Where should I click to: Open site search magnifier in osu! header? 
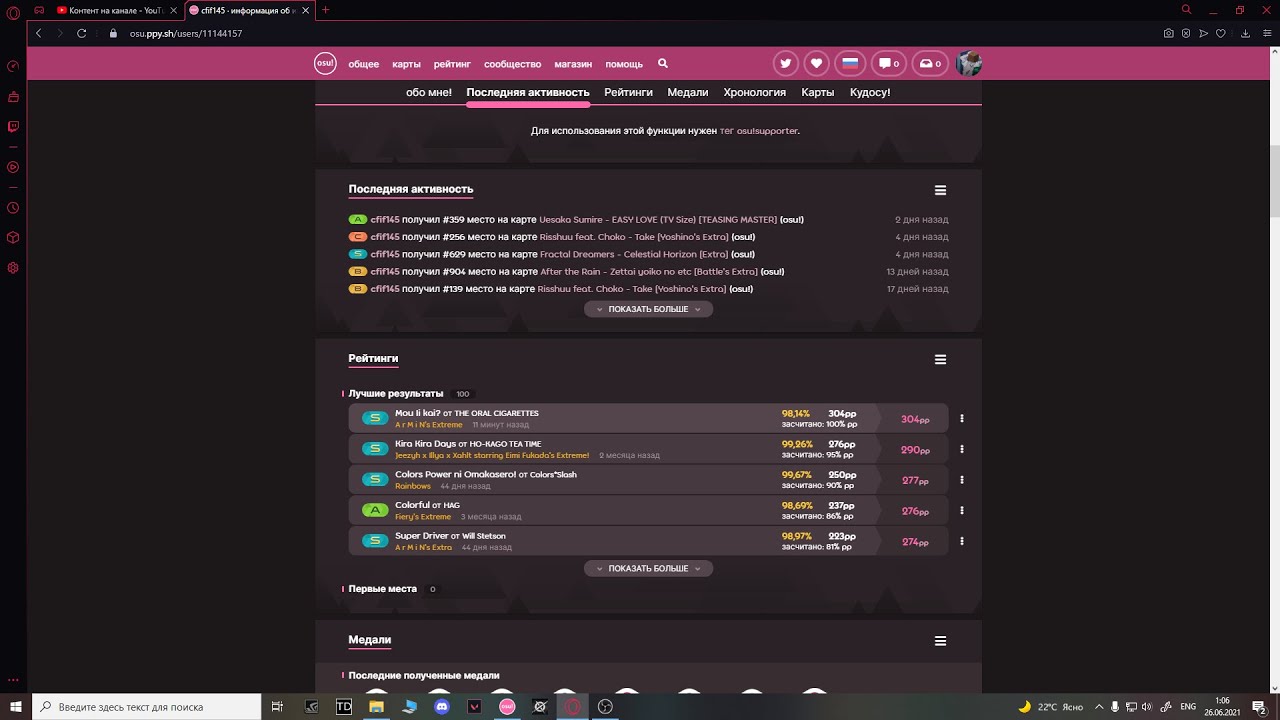(x=662, y=63)
